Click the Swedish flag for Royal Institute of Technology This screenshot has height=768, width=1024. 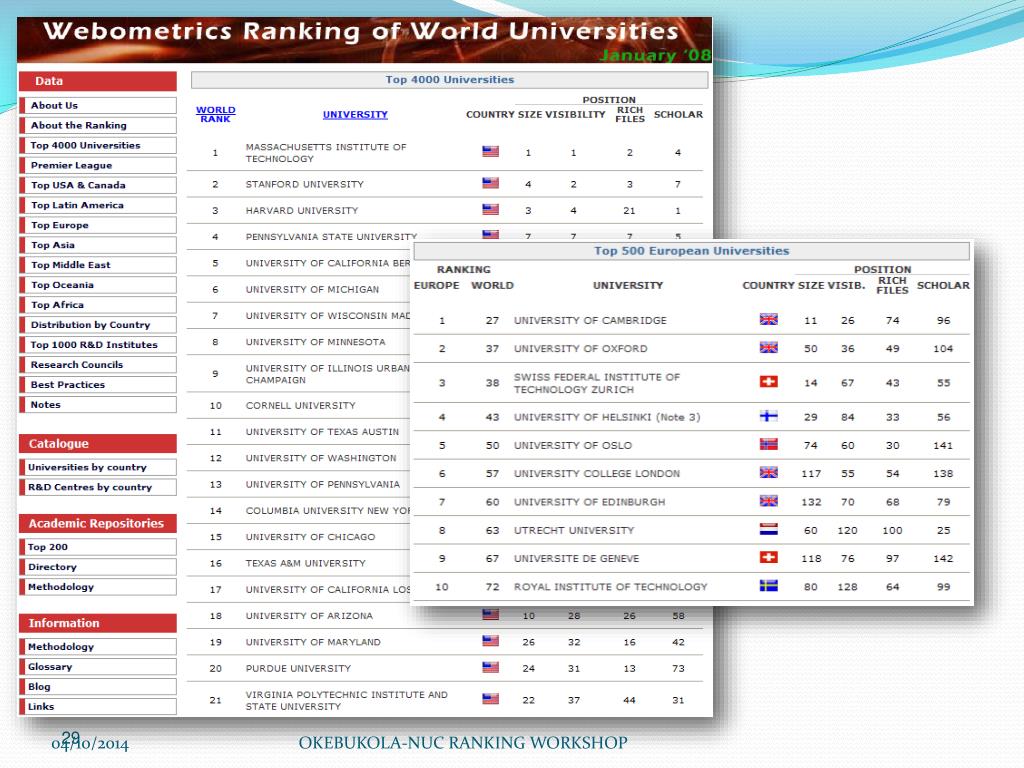[x=769, y=586]
